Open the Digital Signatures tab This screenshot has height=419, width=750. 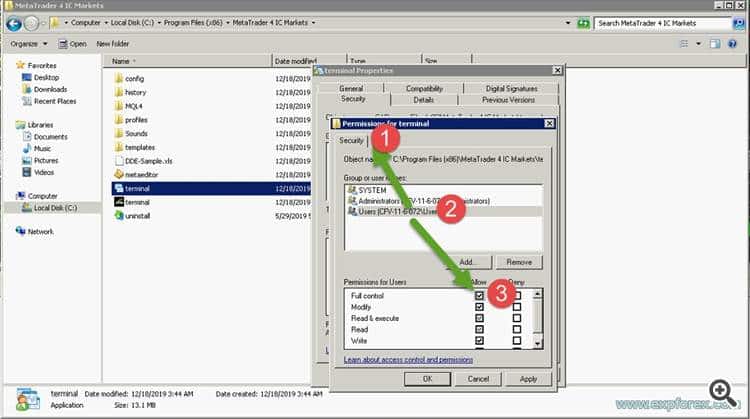(511, 89)
